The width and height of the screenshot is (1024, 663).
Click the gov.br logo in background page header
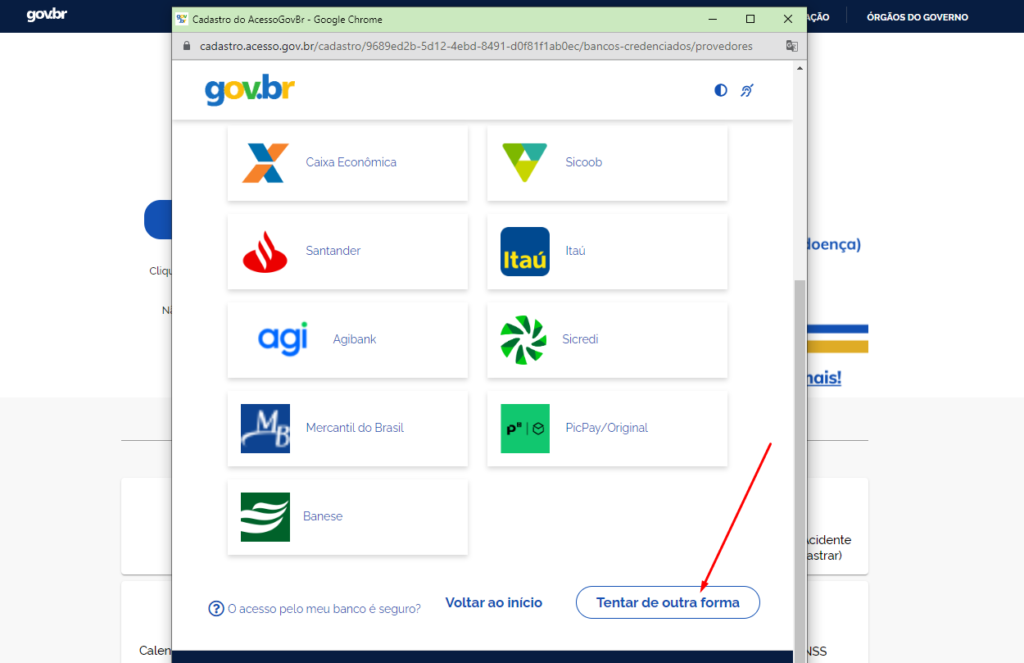[46, 14]
